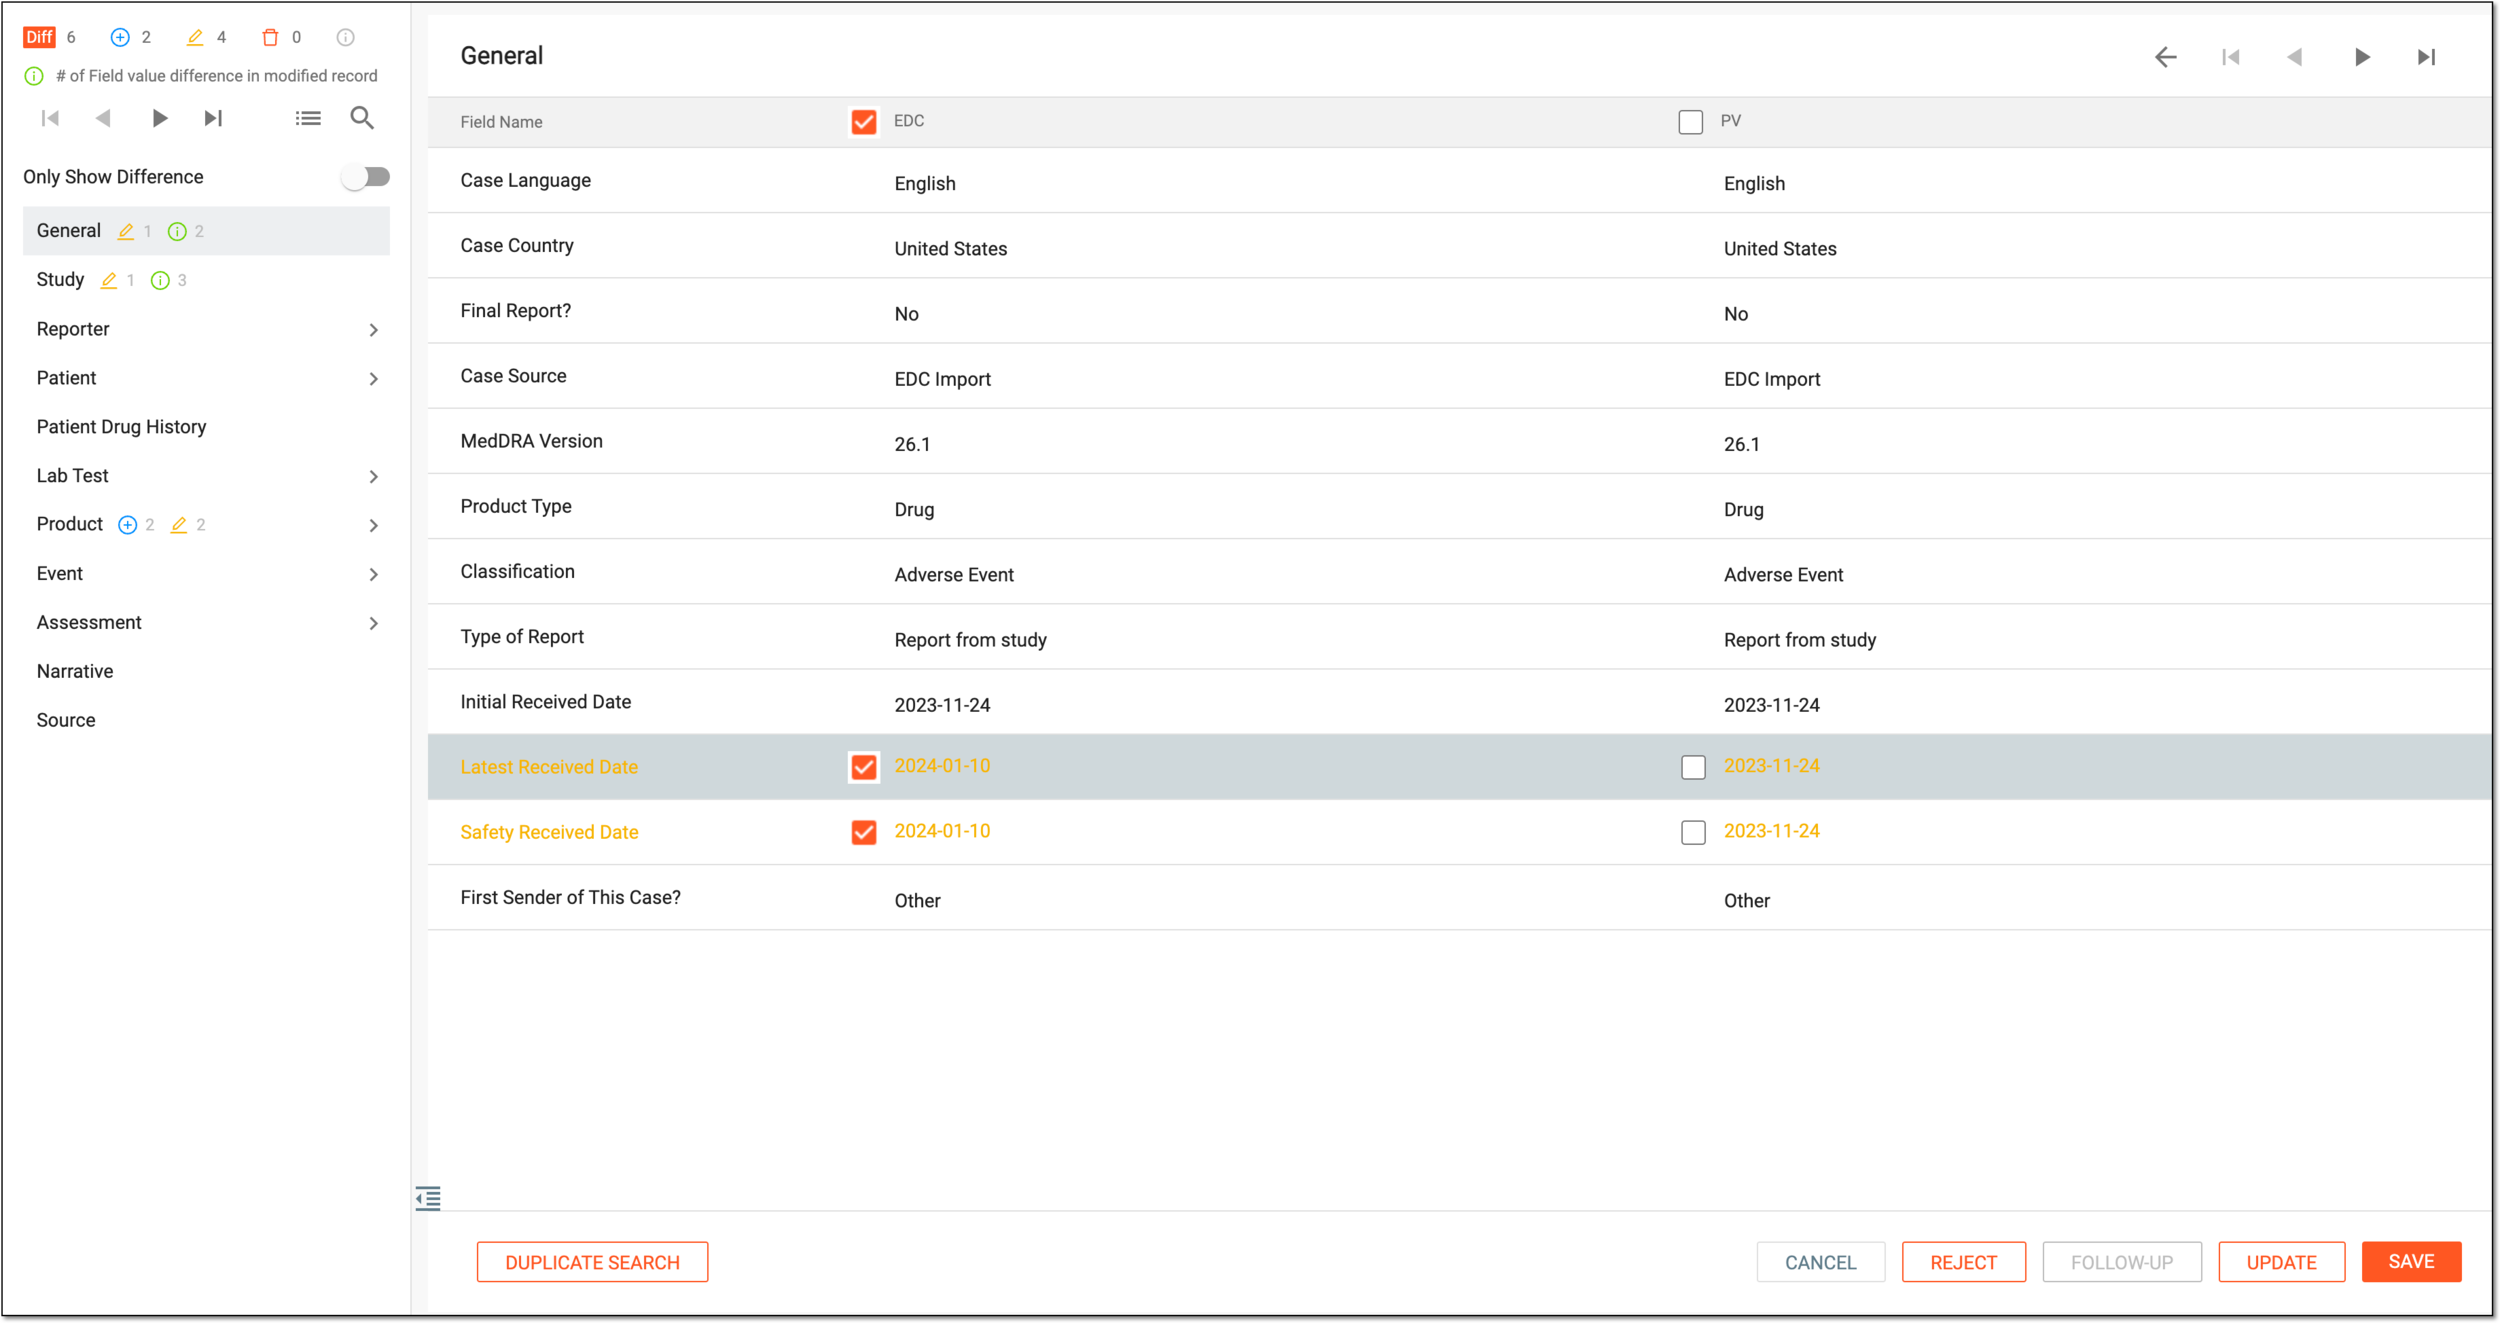Check the PV column header checkbox

pyautogui.click(x=1691, y=122)
